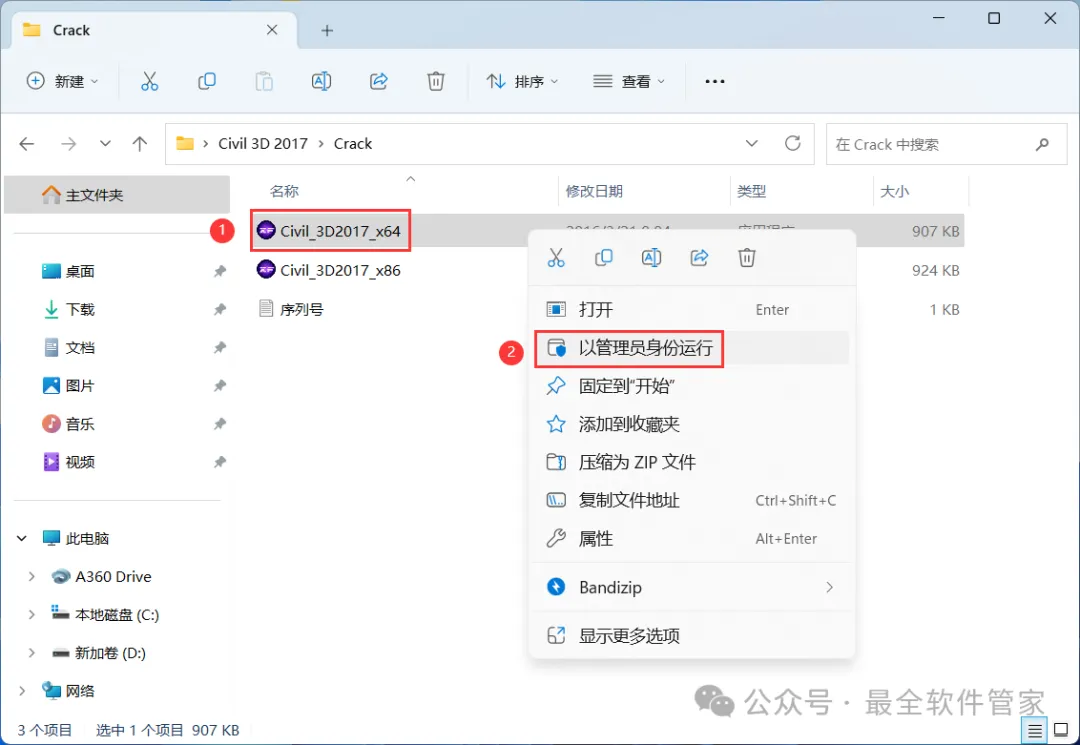Click the toolbar Cut scissors icon
Viewport: 1080px width, 745px height.
point(149,81)
